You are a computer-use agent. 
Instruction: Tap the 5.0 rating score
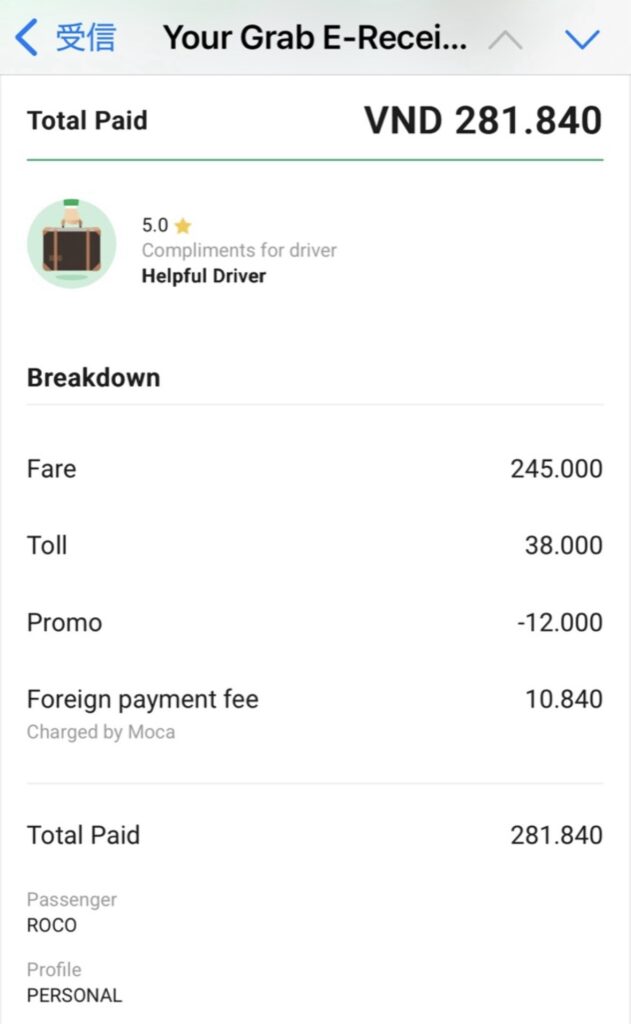(154, 226)
